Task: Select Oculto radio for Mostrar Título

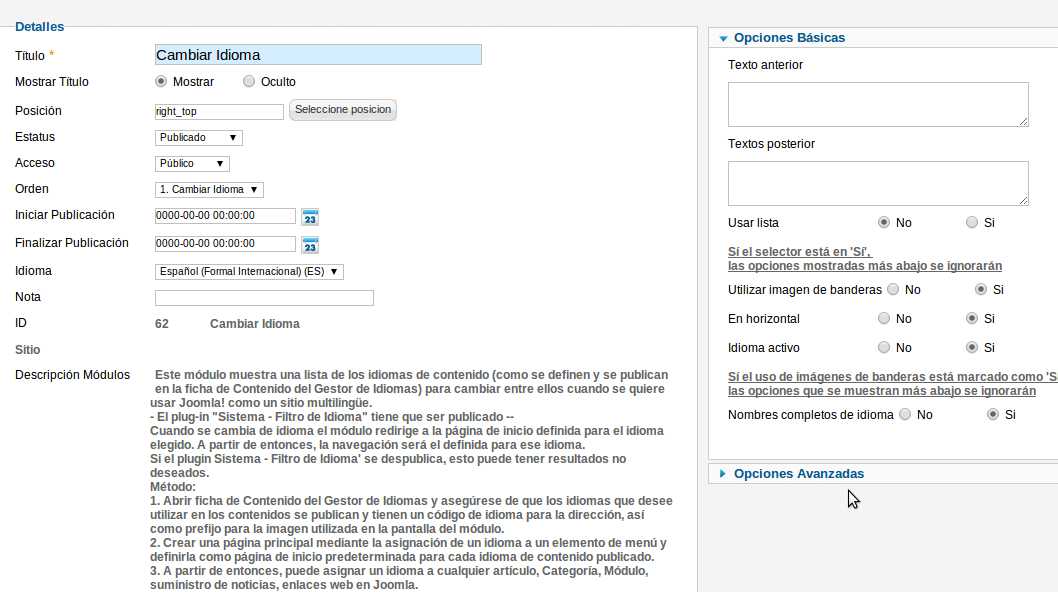Action: click(x=249, y=81)
